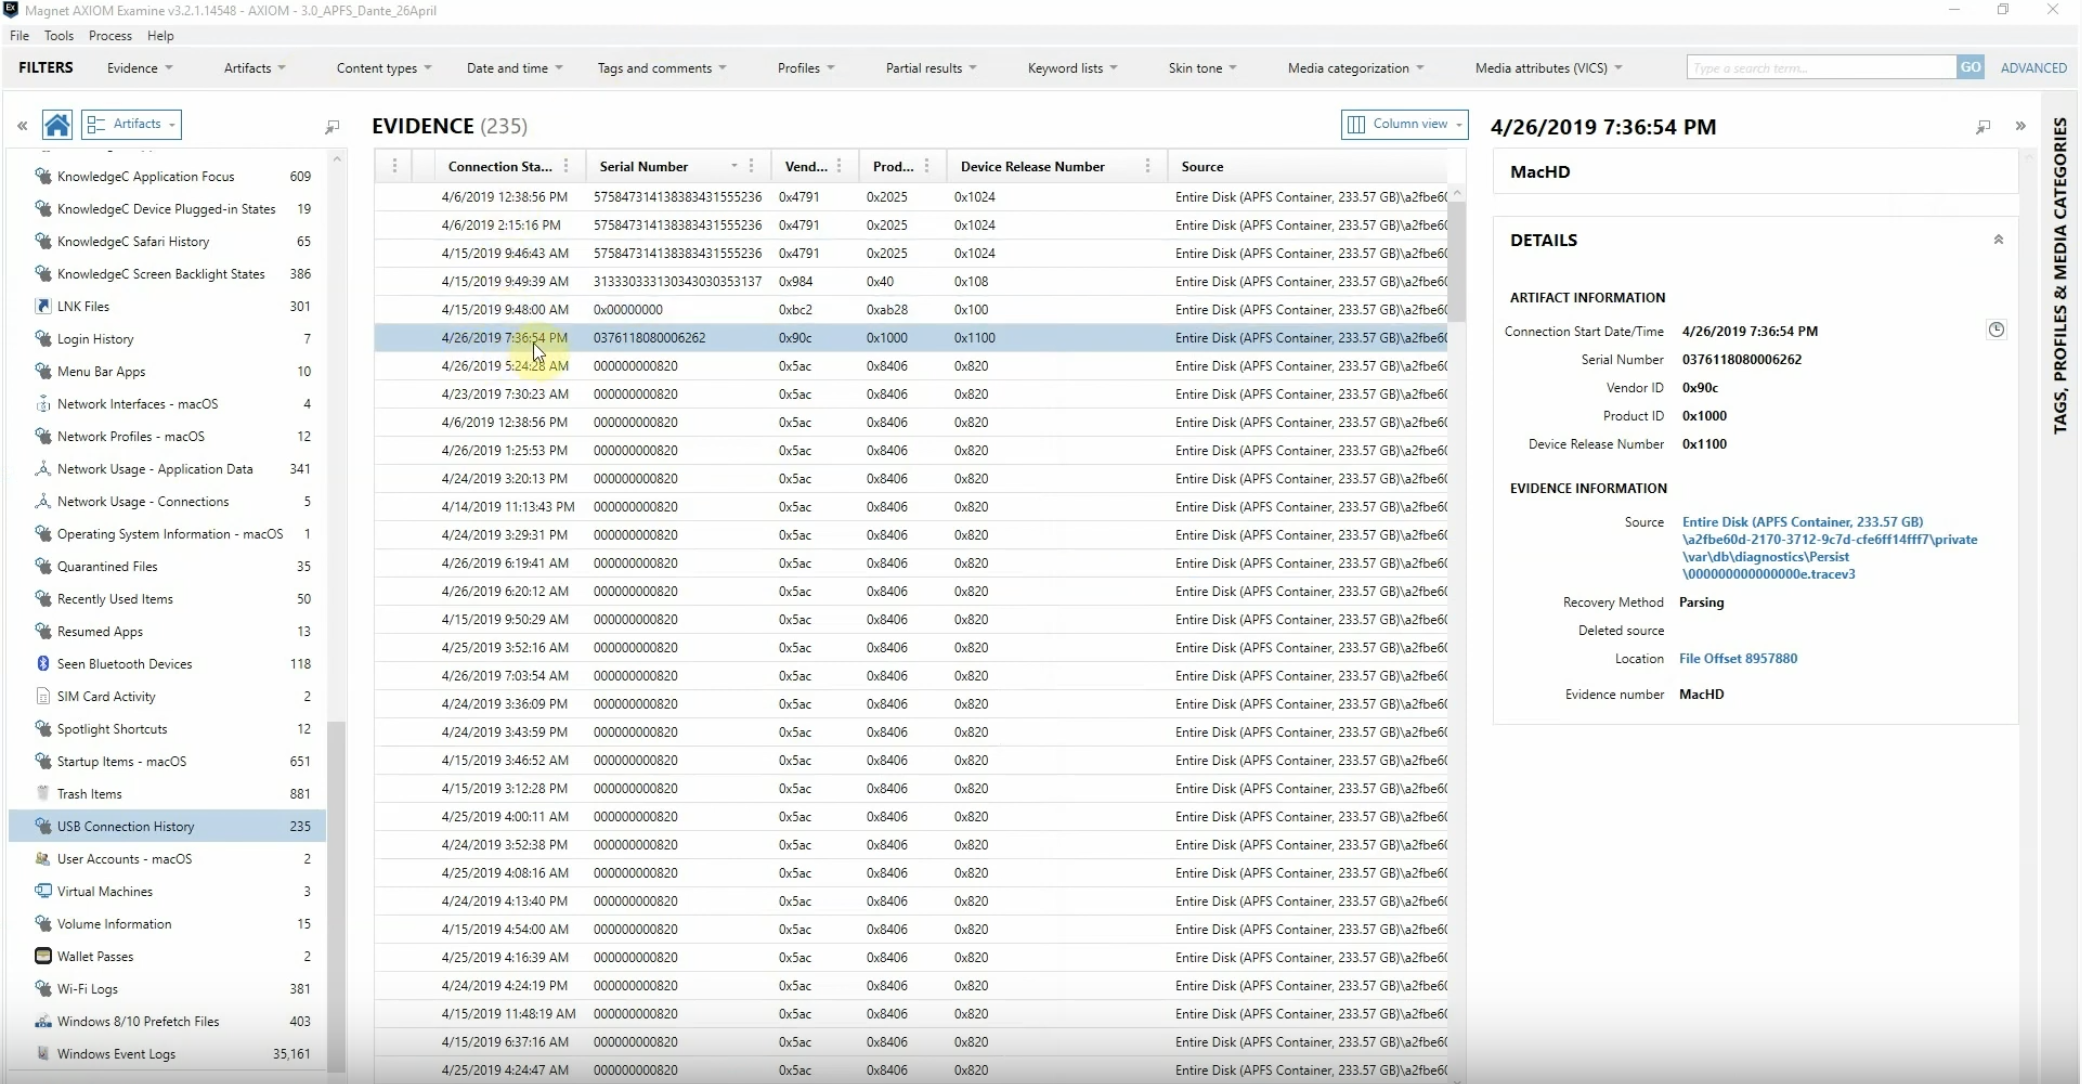
Task: Select Startup Items - macOS artifact
Action: 167,761
